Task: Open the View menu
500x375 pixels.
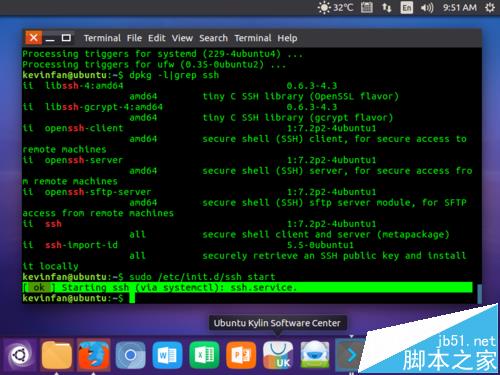Action: coord(182,38)
